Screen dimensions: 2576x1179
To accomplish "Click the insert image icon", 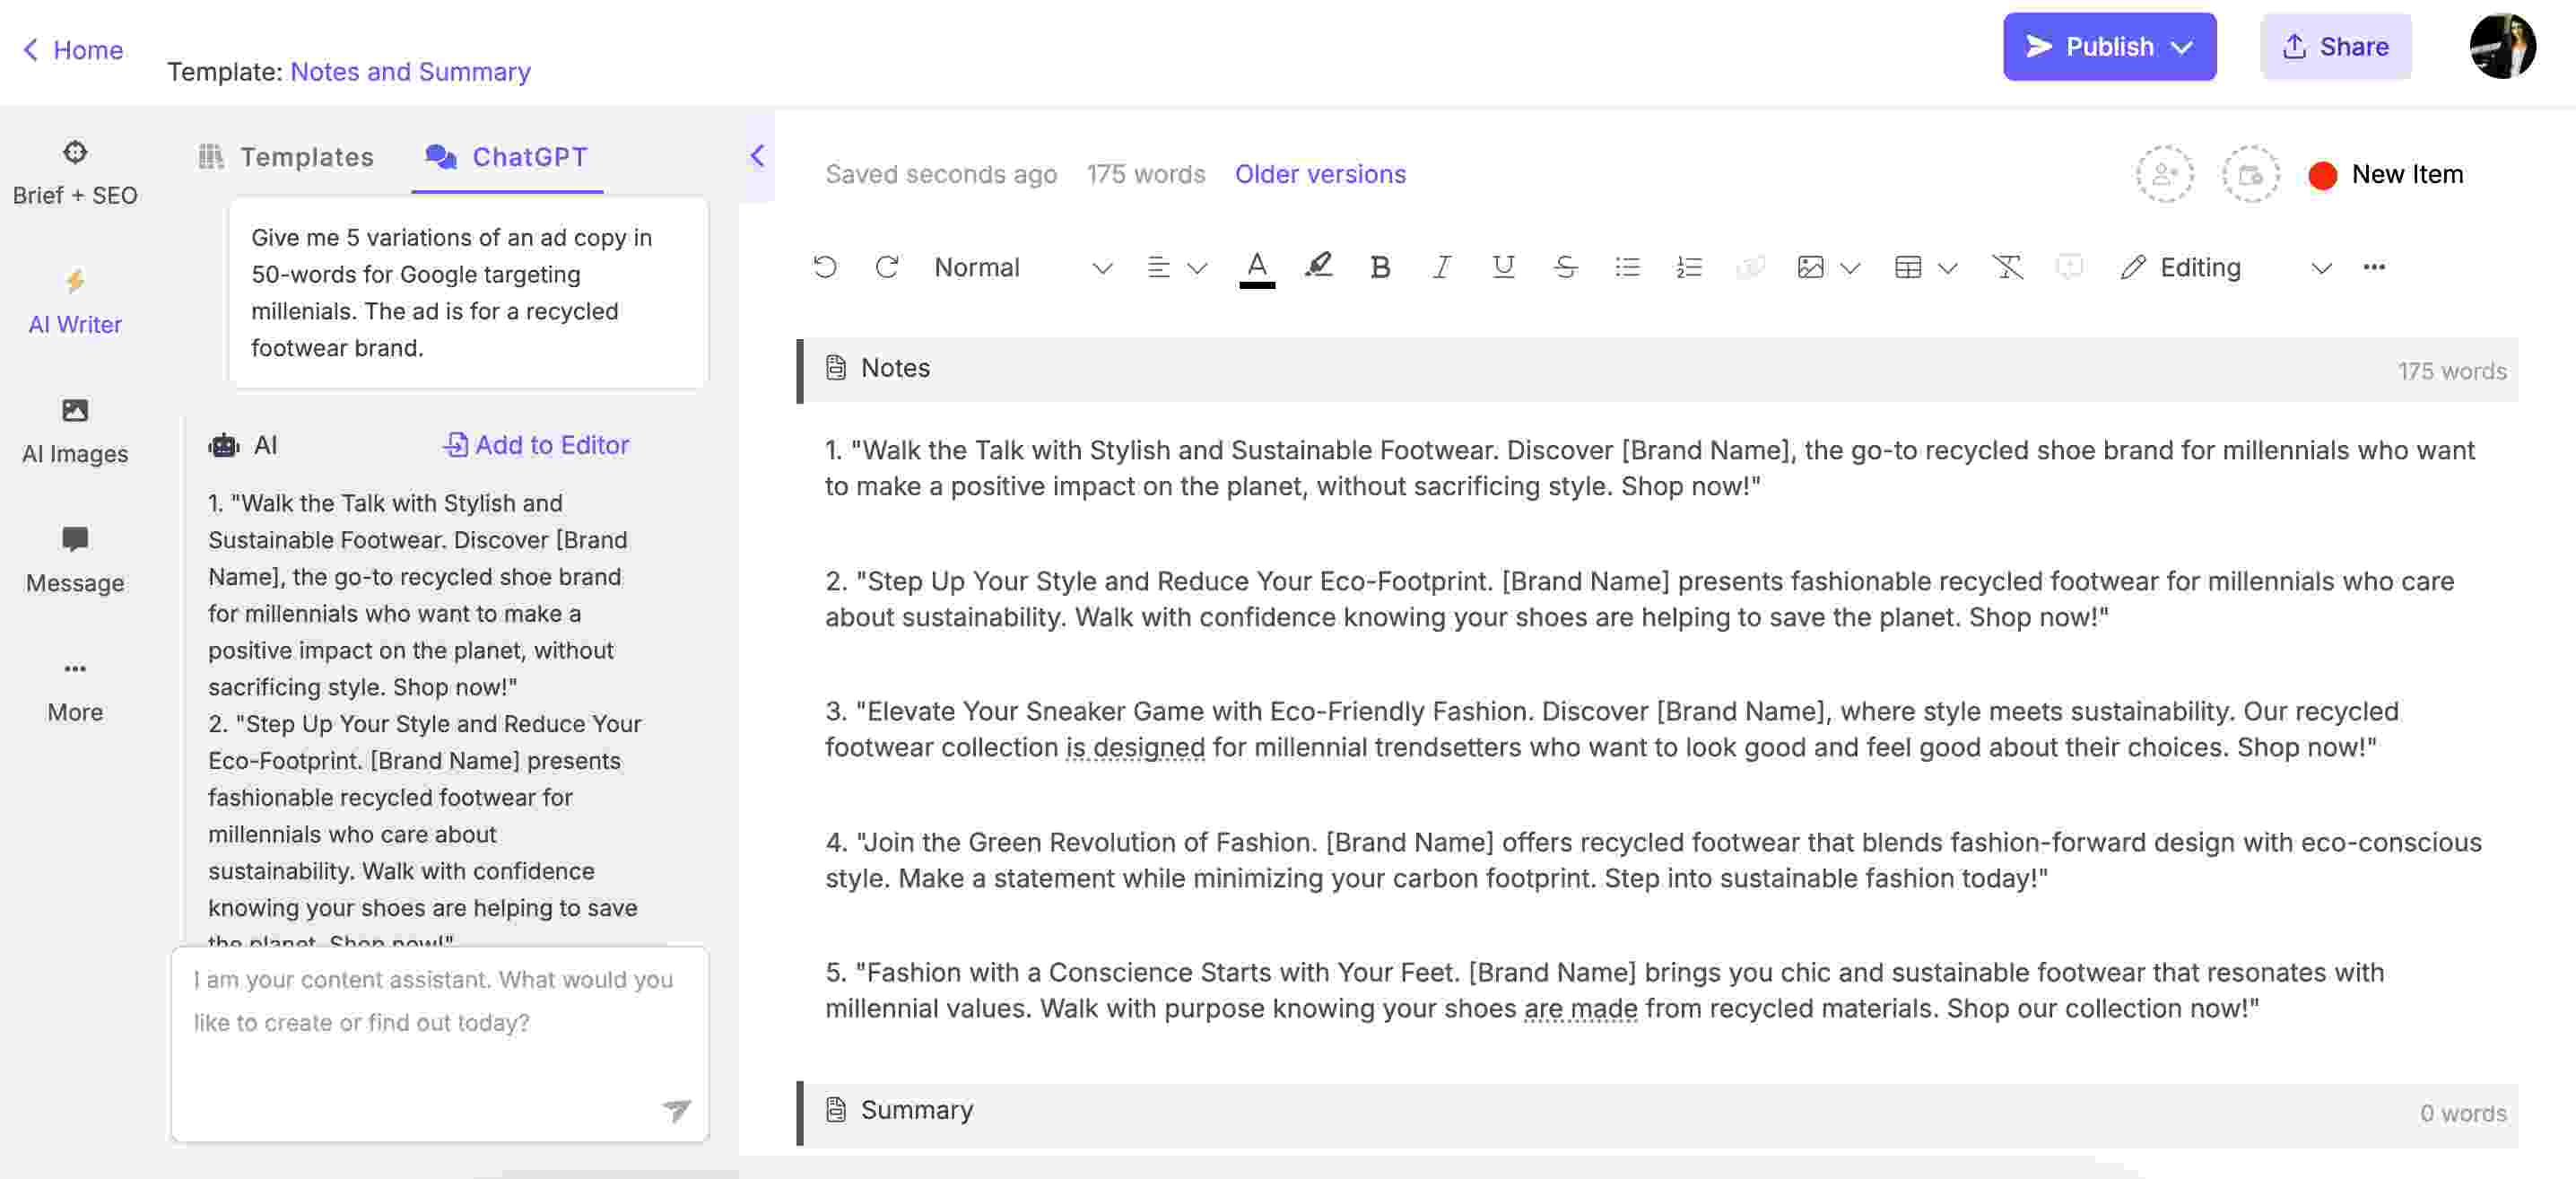I will (x=1810, y=267).
